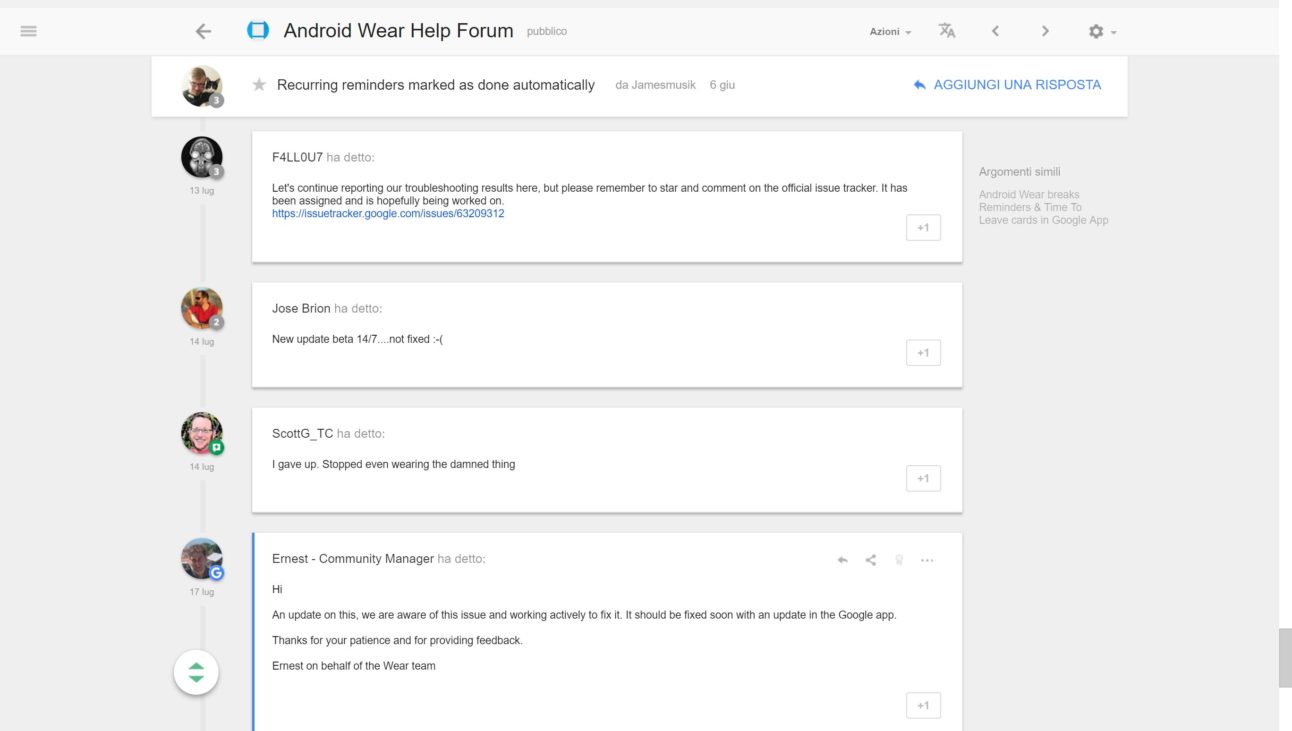1292x731 pixels.
Task: Open the issuetracker.google.com link
Action: pyautogui.click(x=388, y=213)
